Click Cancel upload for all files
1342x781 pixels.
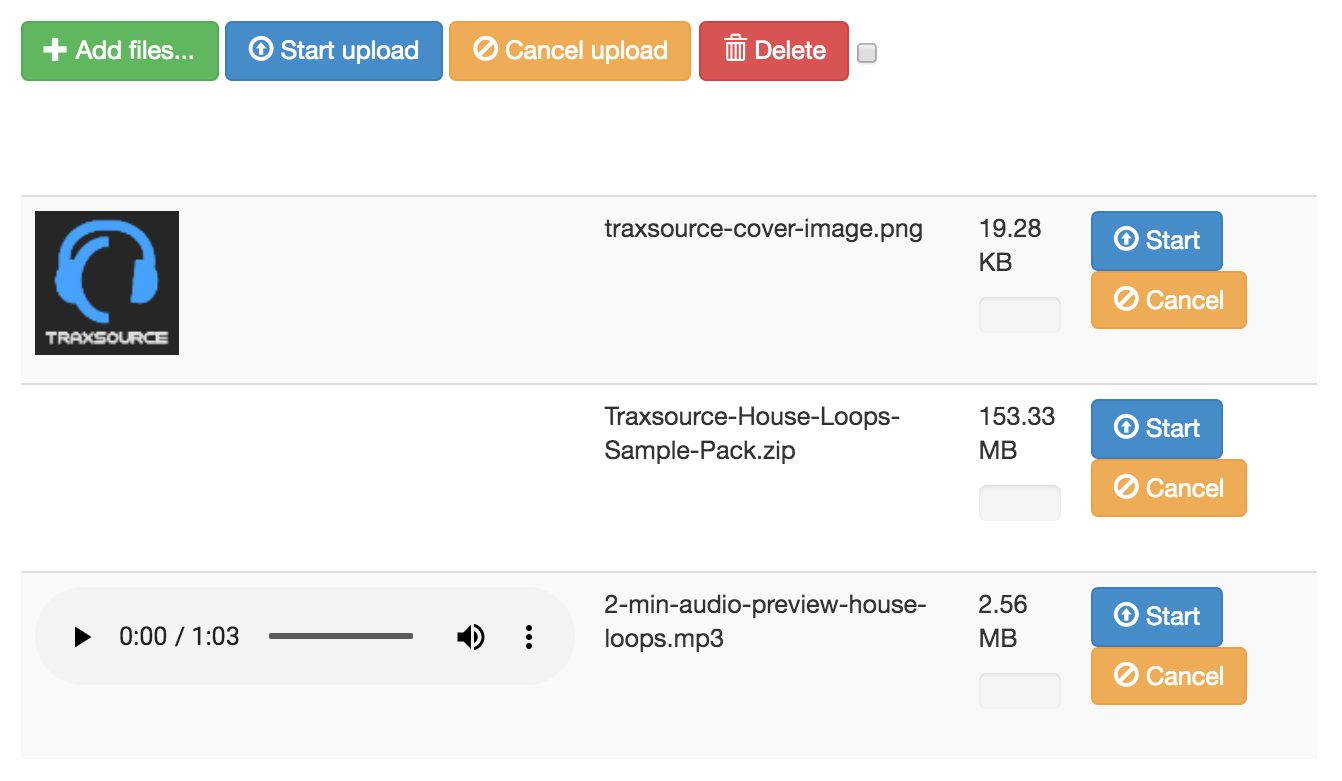pos(569,51)
